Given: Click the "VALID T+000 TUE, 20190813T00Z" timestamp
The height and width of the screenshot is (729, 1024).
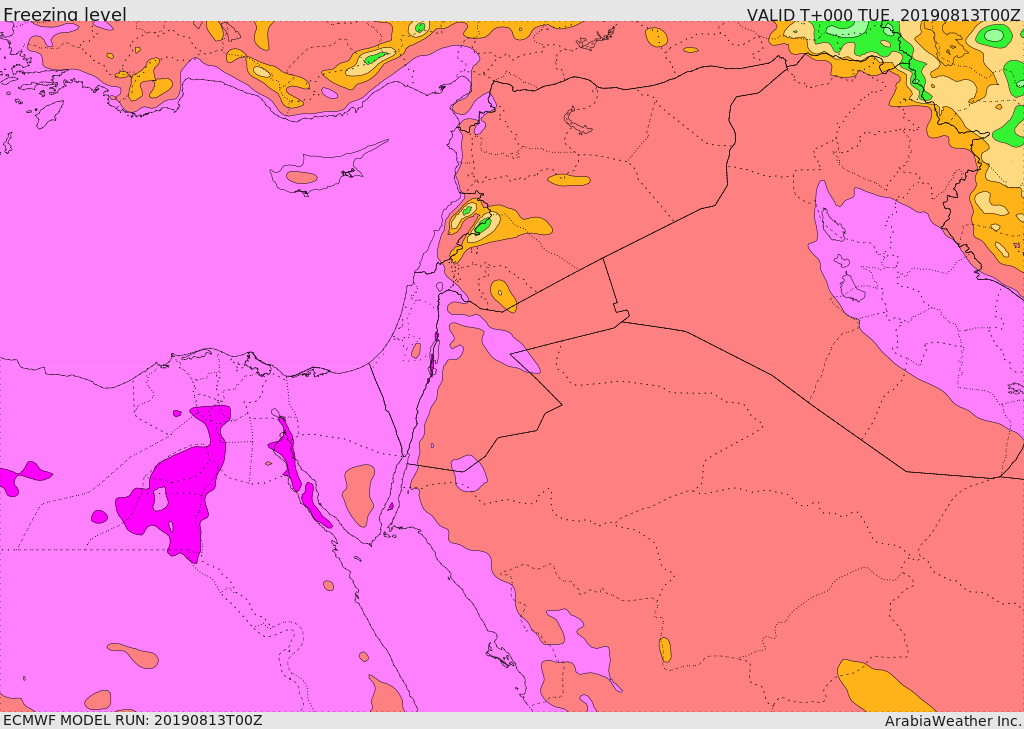Looking at the screenshot, I should tap(884, 14).
